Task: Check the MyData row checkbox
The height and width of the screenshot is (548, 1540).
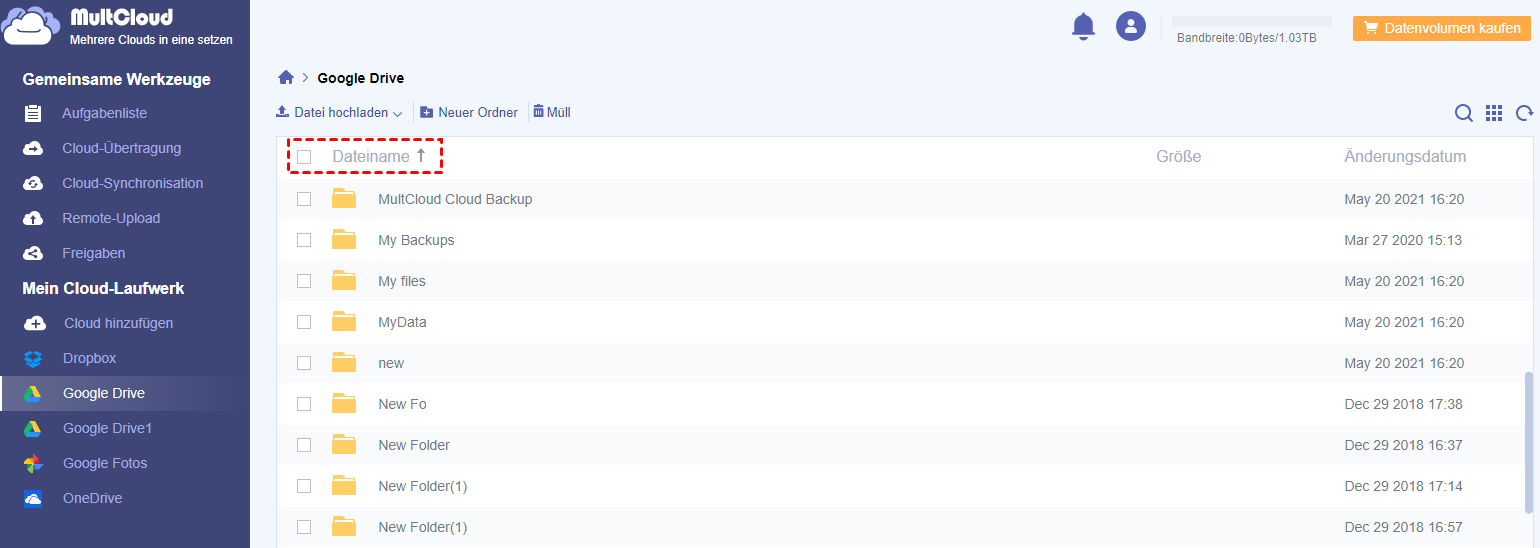Action: click(304, 322)
